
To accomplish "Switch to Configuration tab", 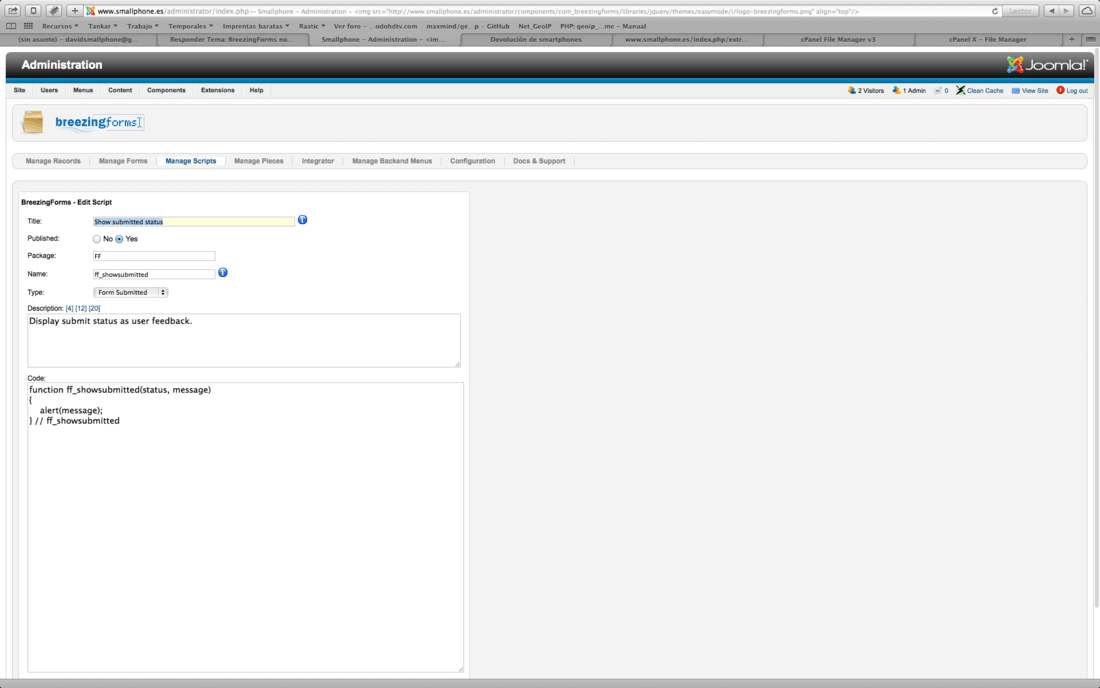I will [x=472, y=161].
